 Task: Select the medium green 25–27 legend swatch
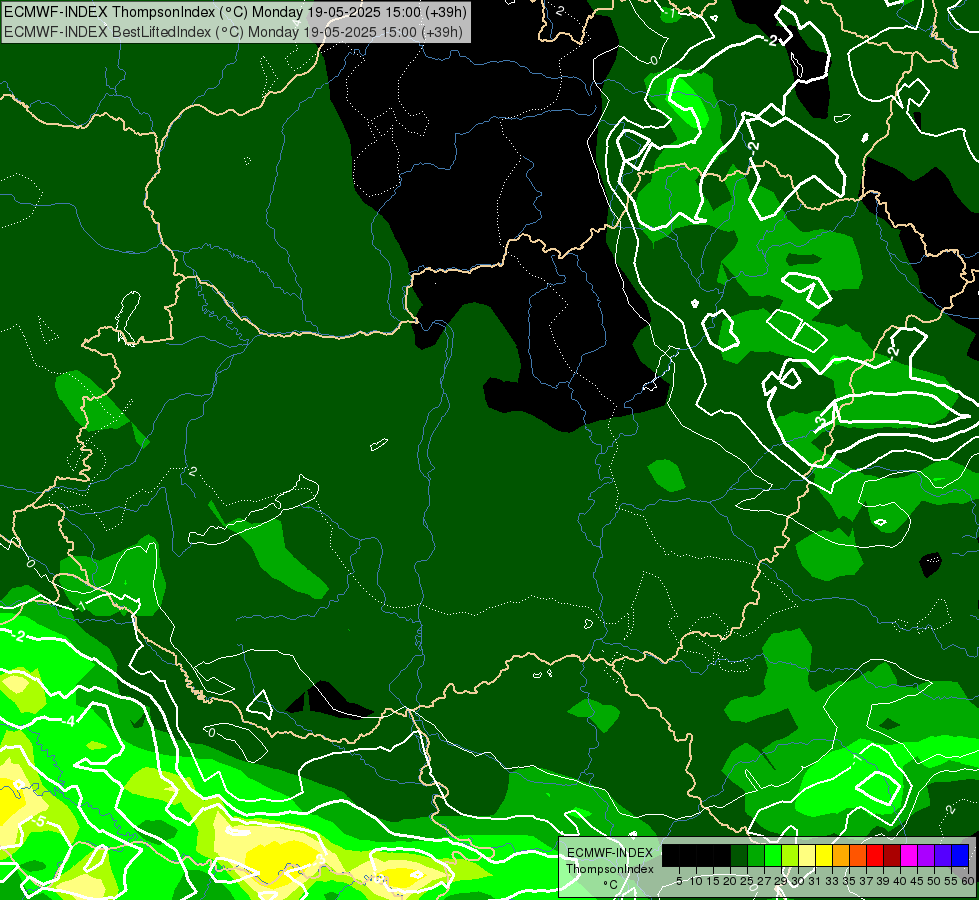[756, 855]
